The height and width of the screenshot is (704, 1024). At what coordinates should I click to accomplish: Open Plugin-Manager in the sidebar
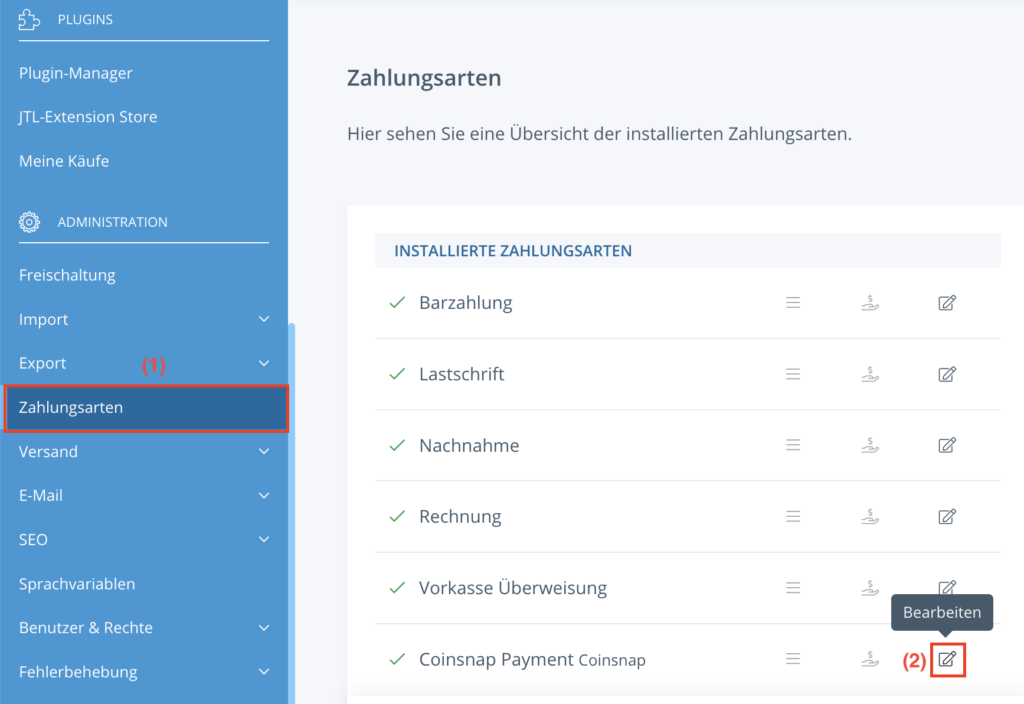click(76, 73)
